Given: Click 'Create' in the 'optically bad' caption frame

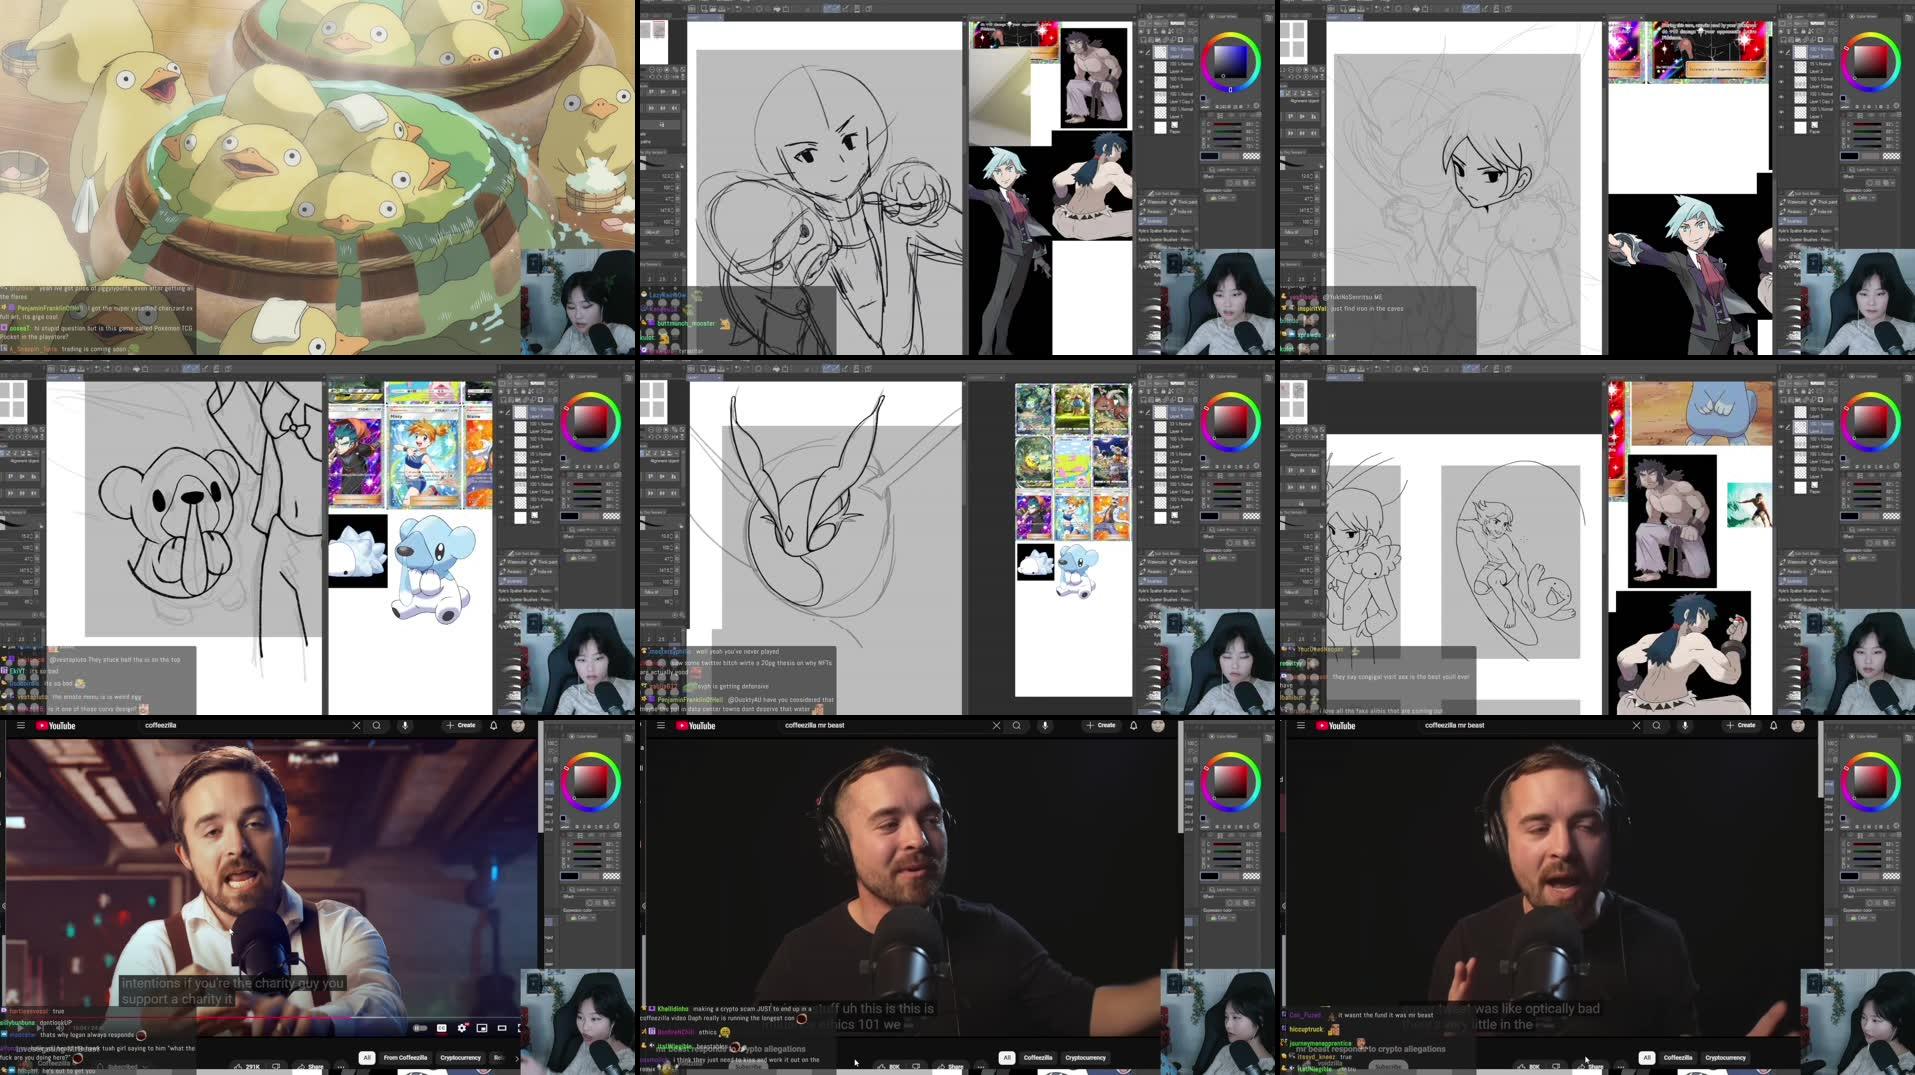Looking at the screenshot, I should pos(1741,726).
